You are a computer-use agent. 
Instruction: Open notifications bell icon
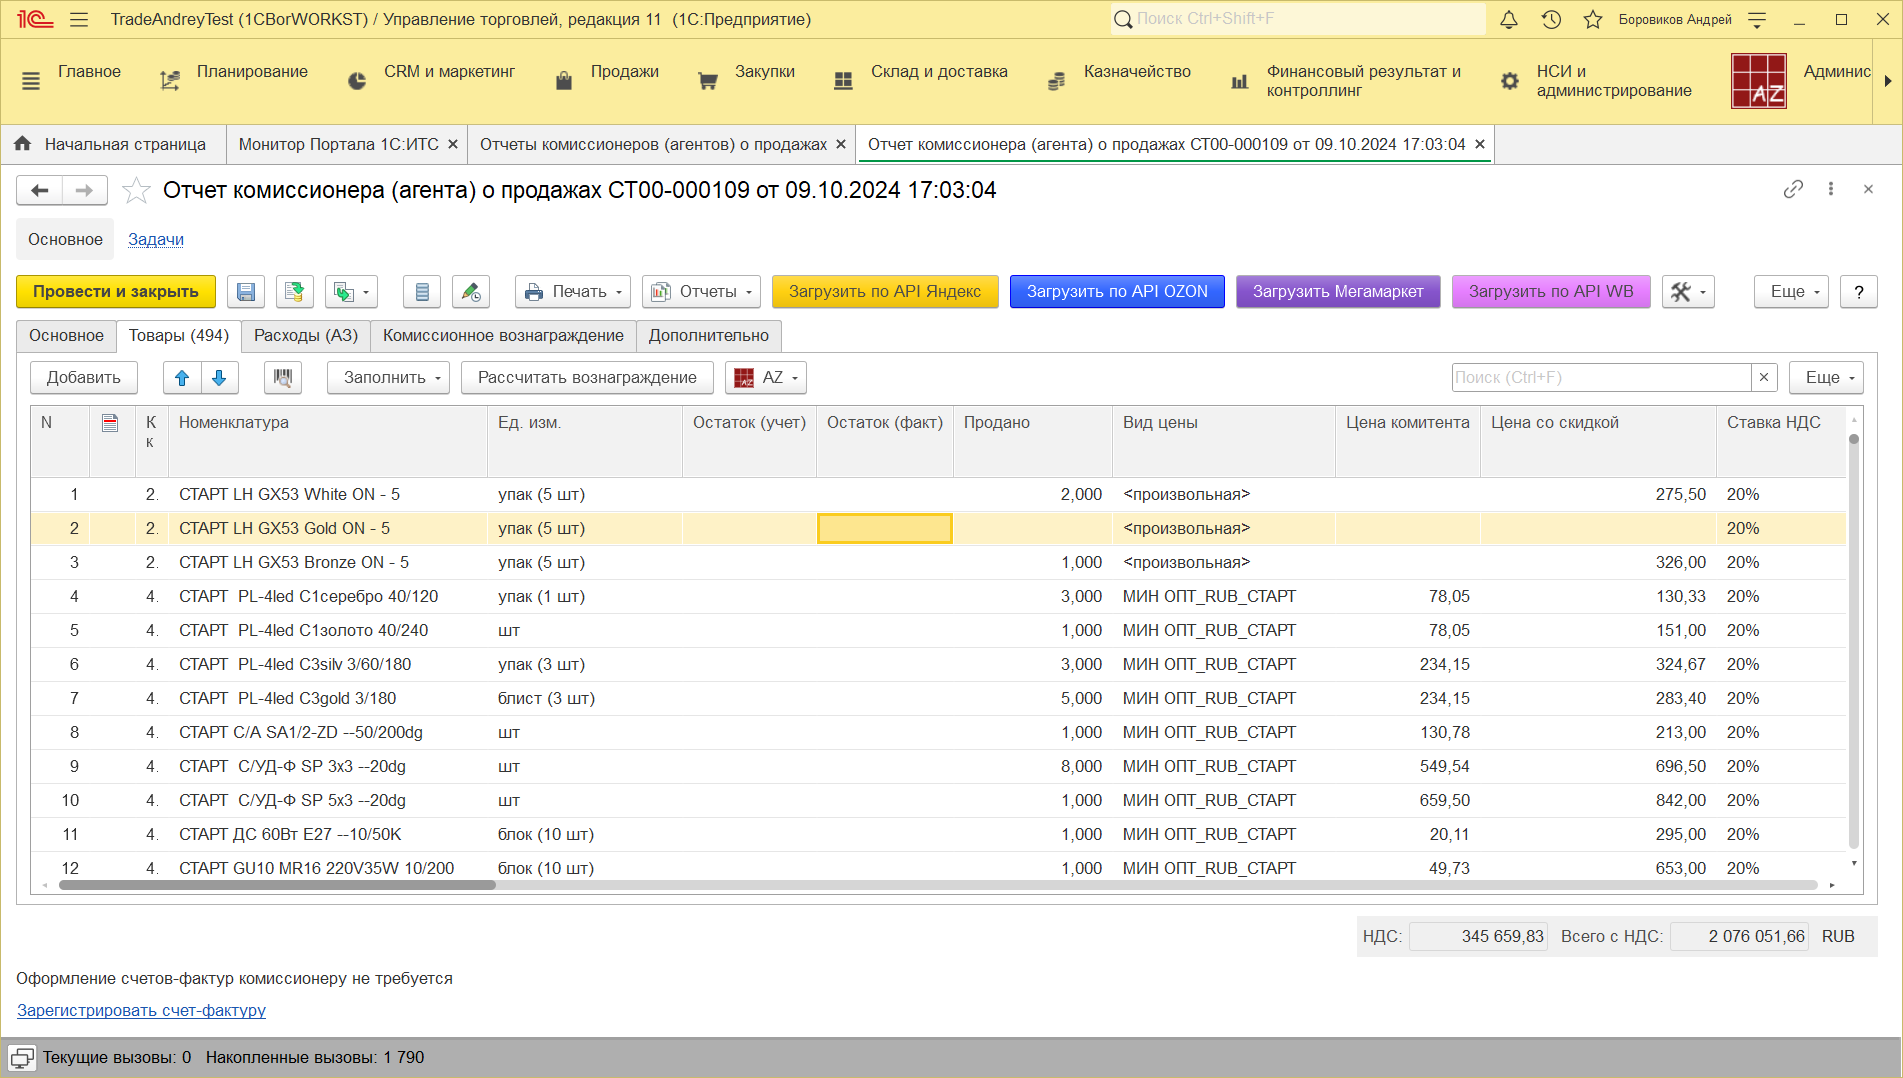(x=1509, y=20)
